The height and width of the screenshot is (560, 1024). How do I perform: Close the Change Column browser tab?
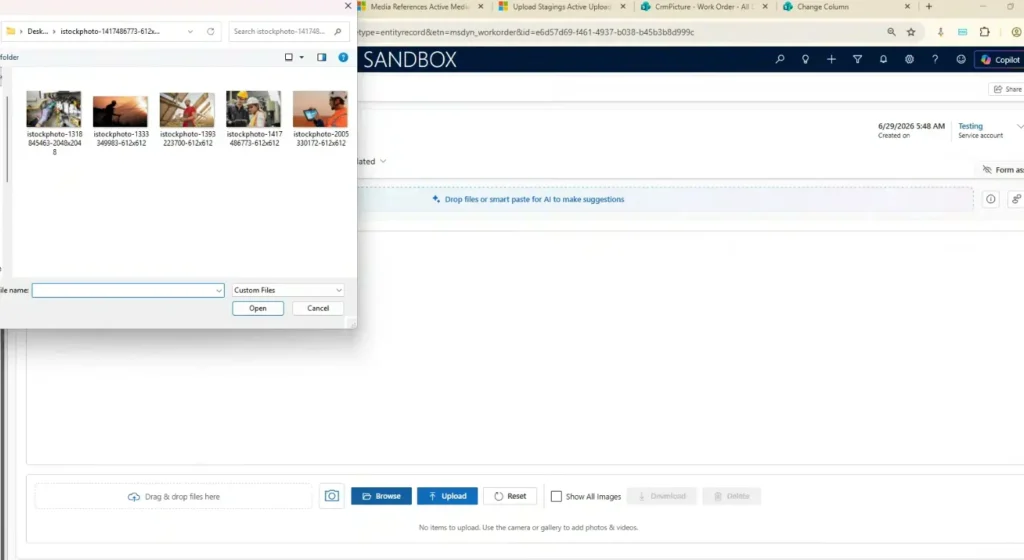(907, 7)
